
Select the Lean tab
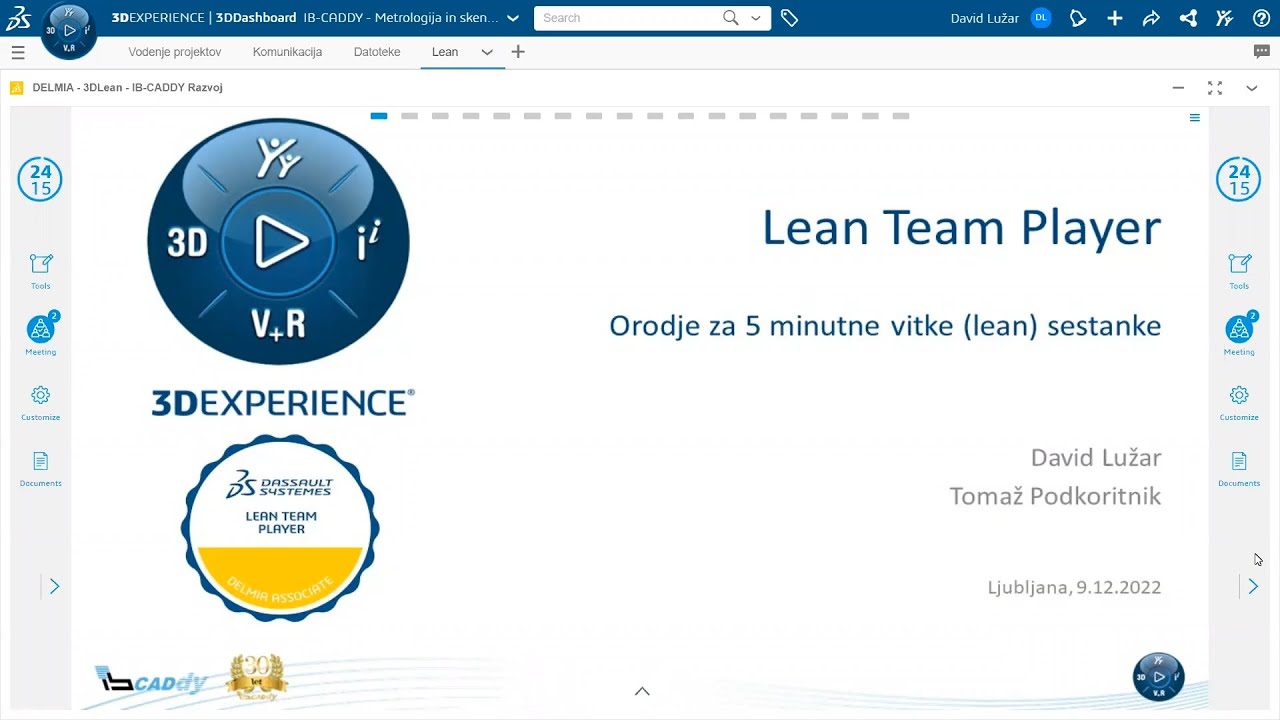(x=445, y=52)
